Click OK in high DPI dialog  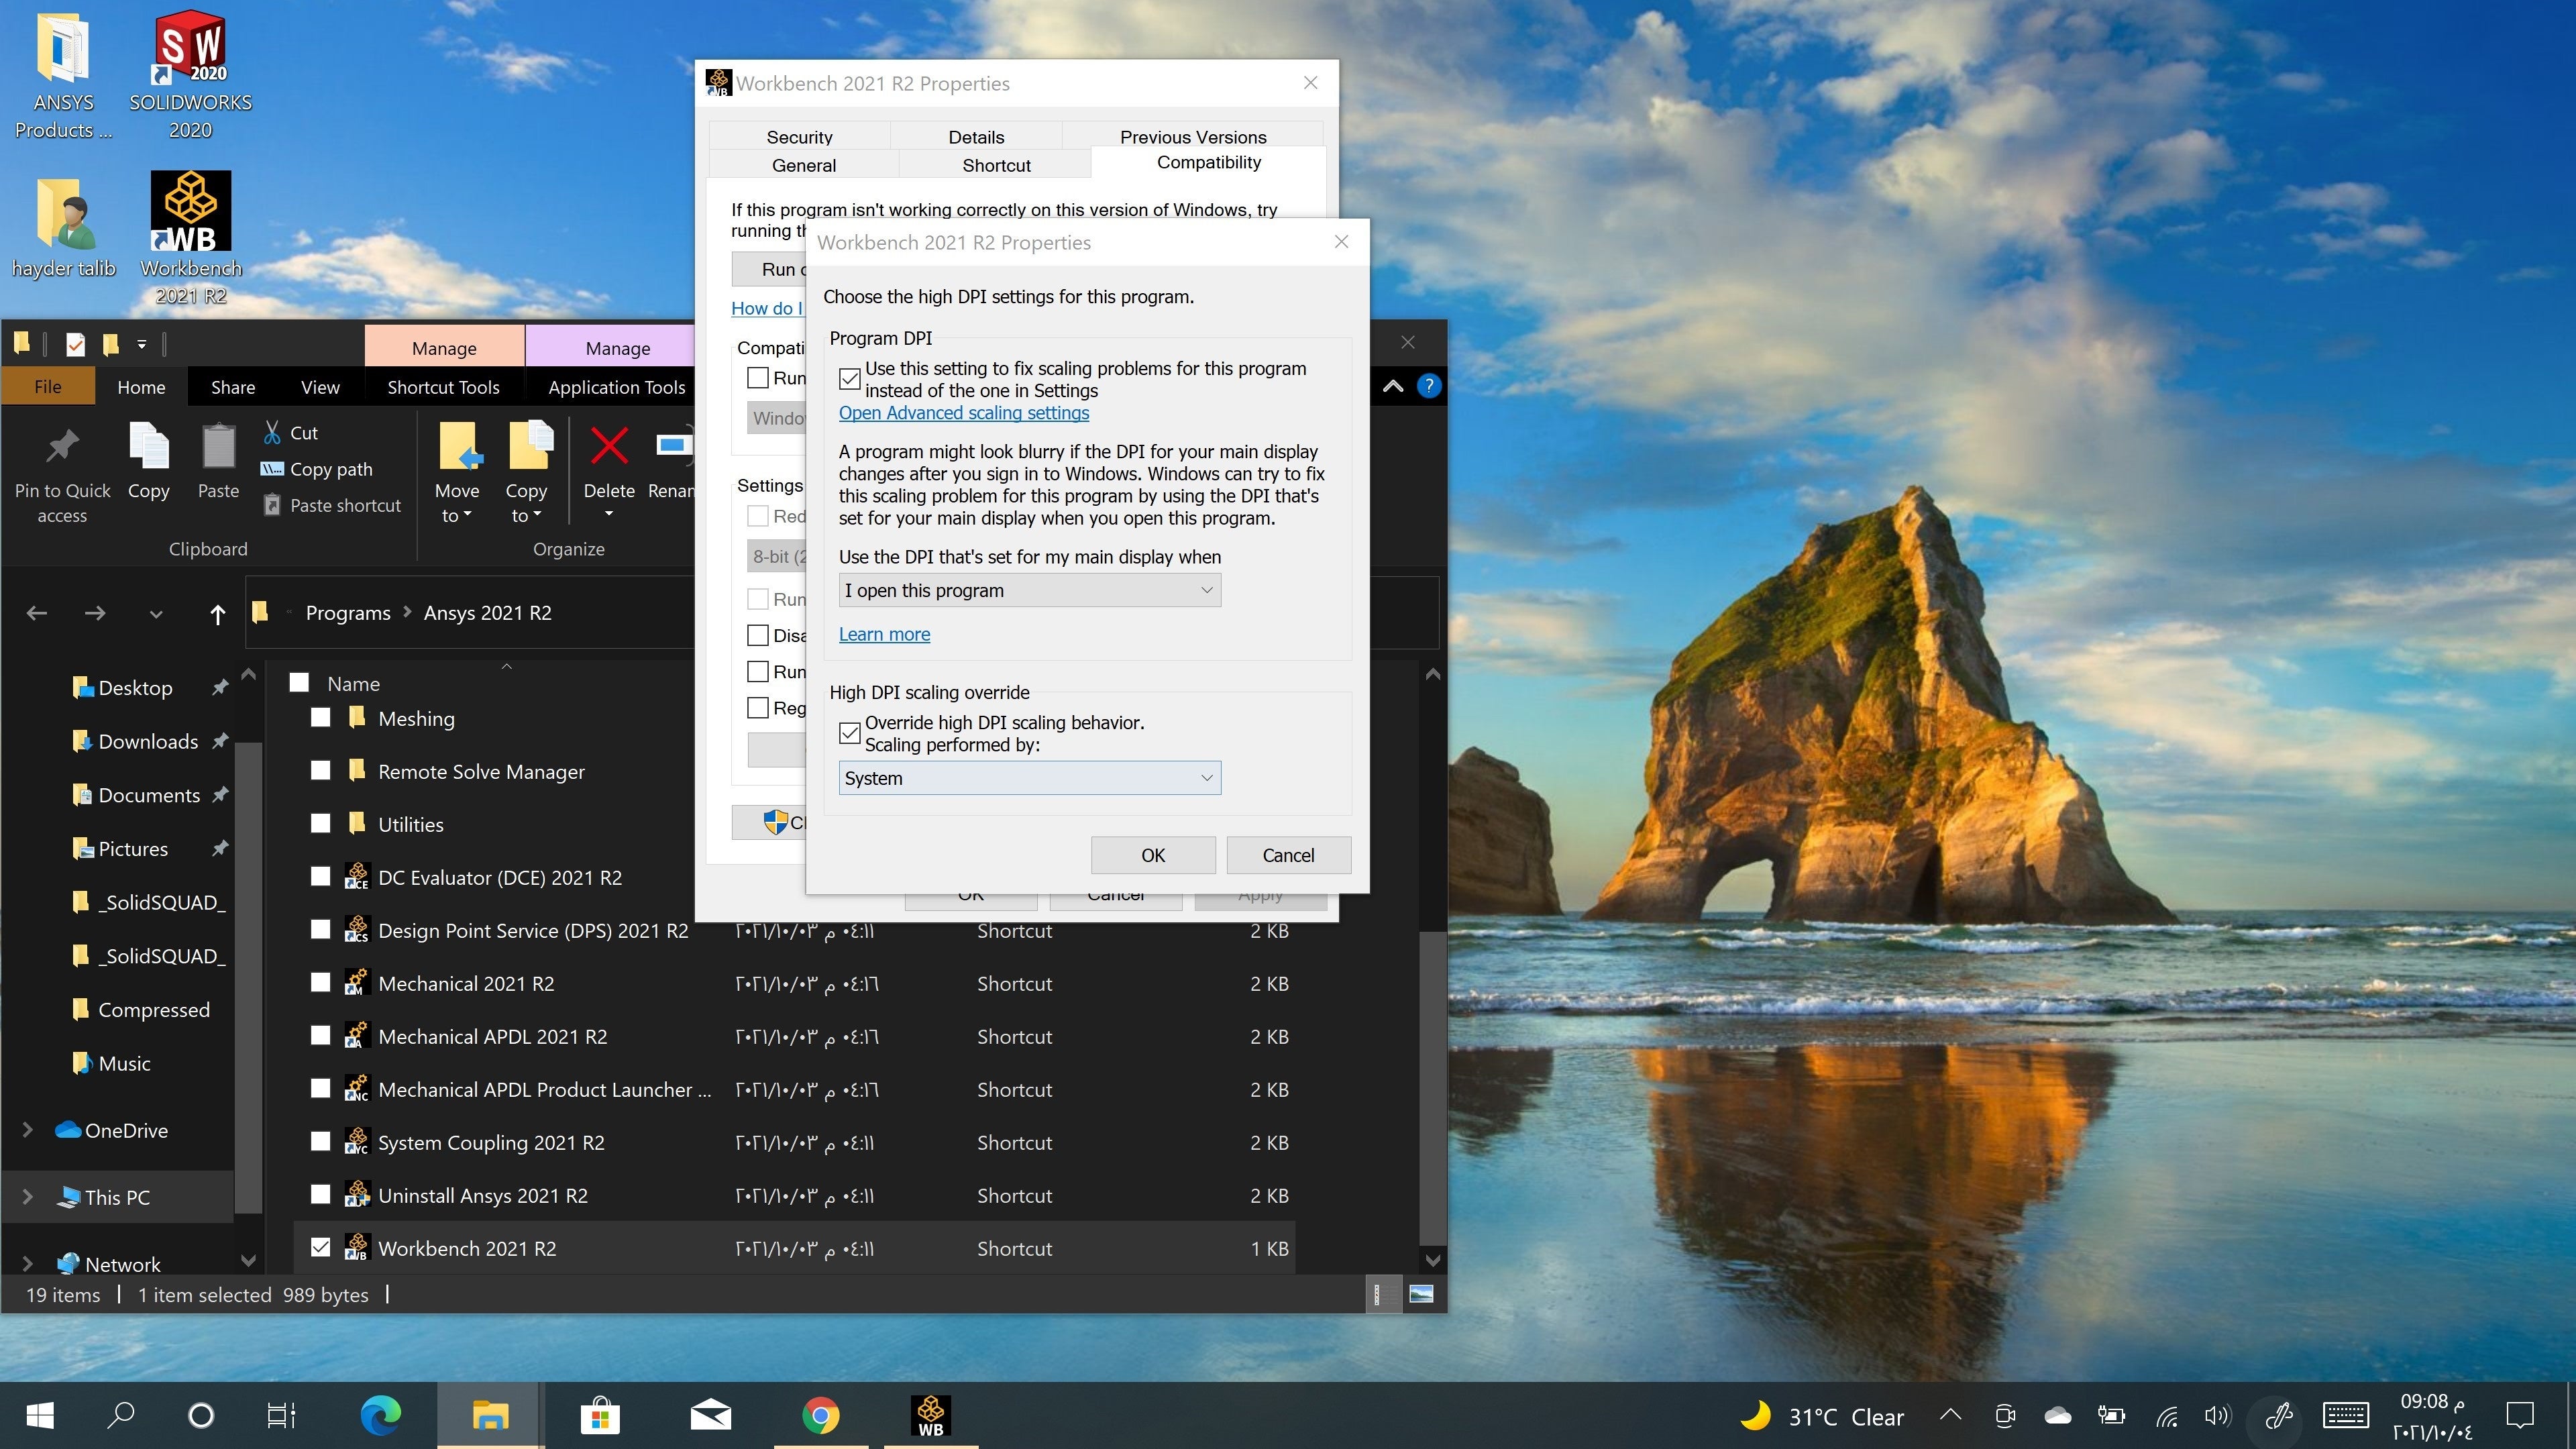(x=1153, y=855)
